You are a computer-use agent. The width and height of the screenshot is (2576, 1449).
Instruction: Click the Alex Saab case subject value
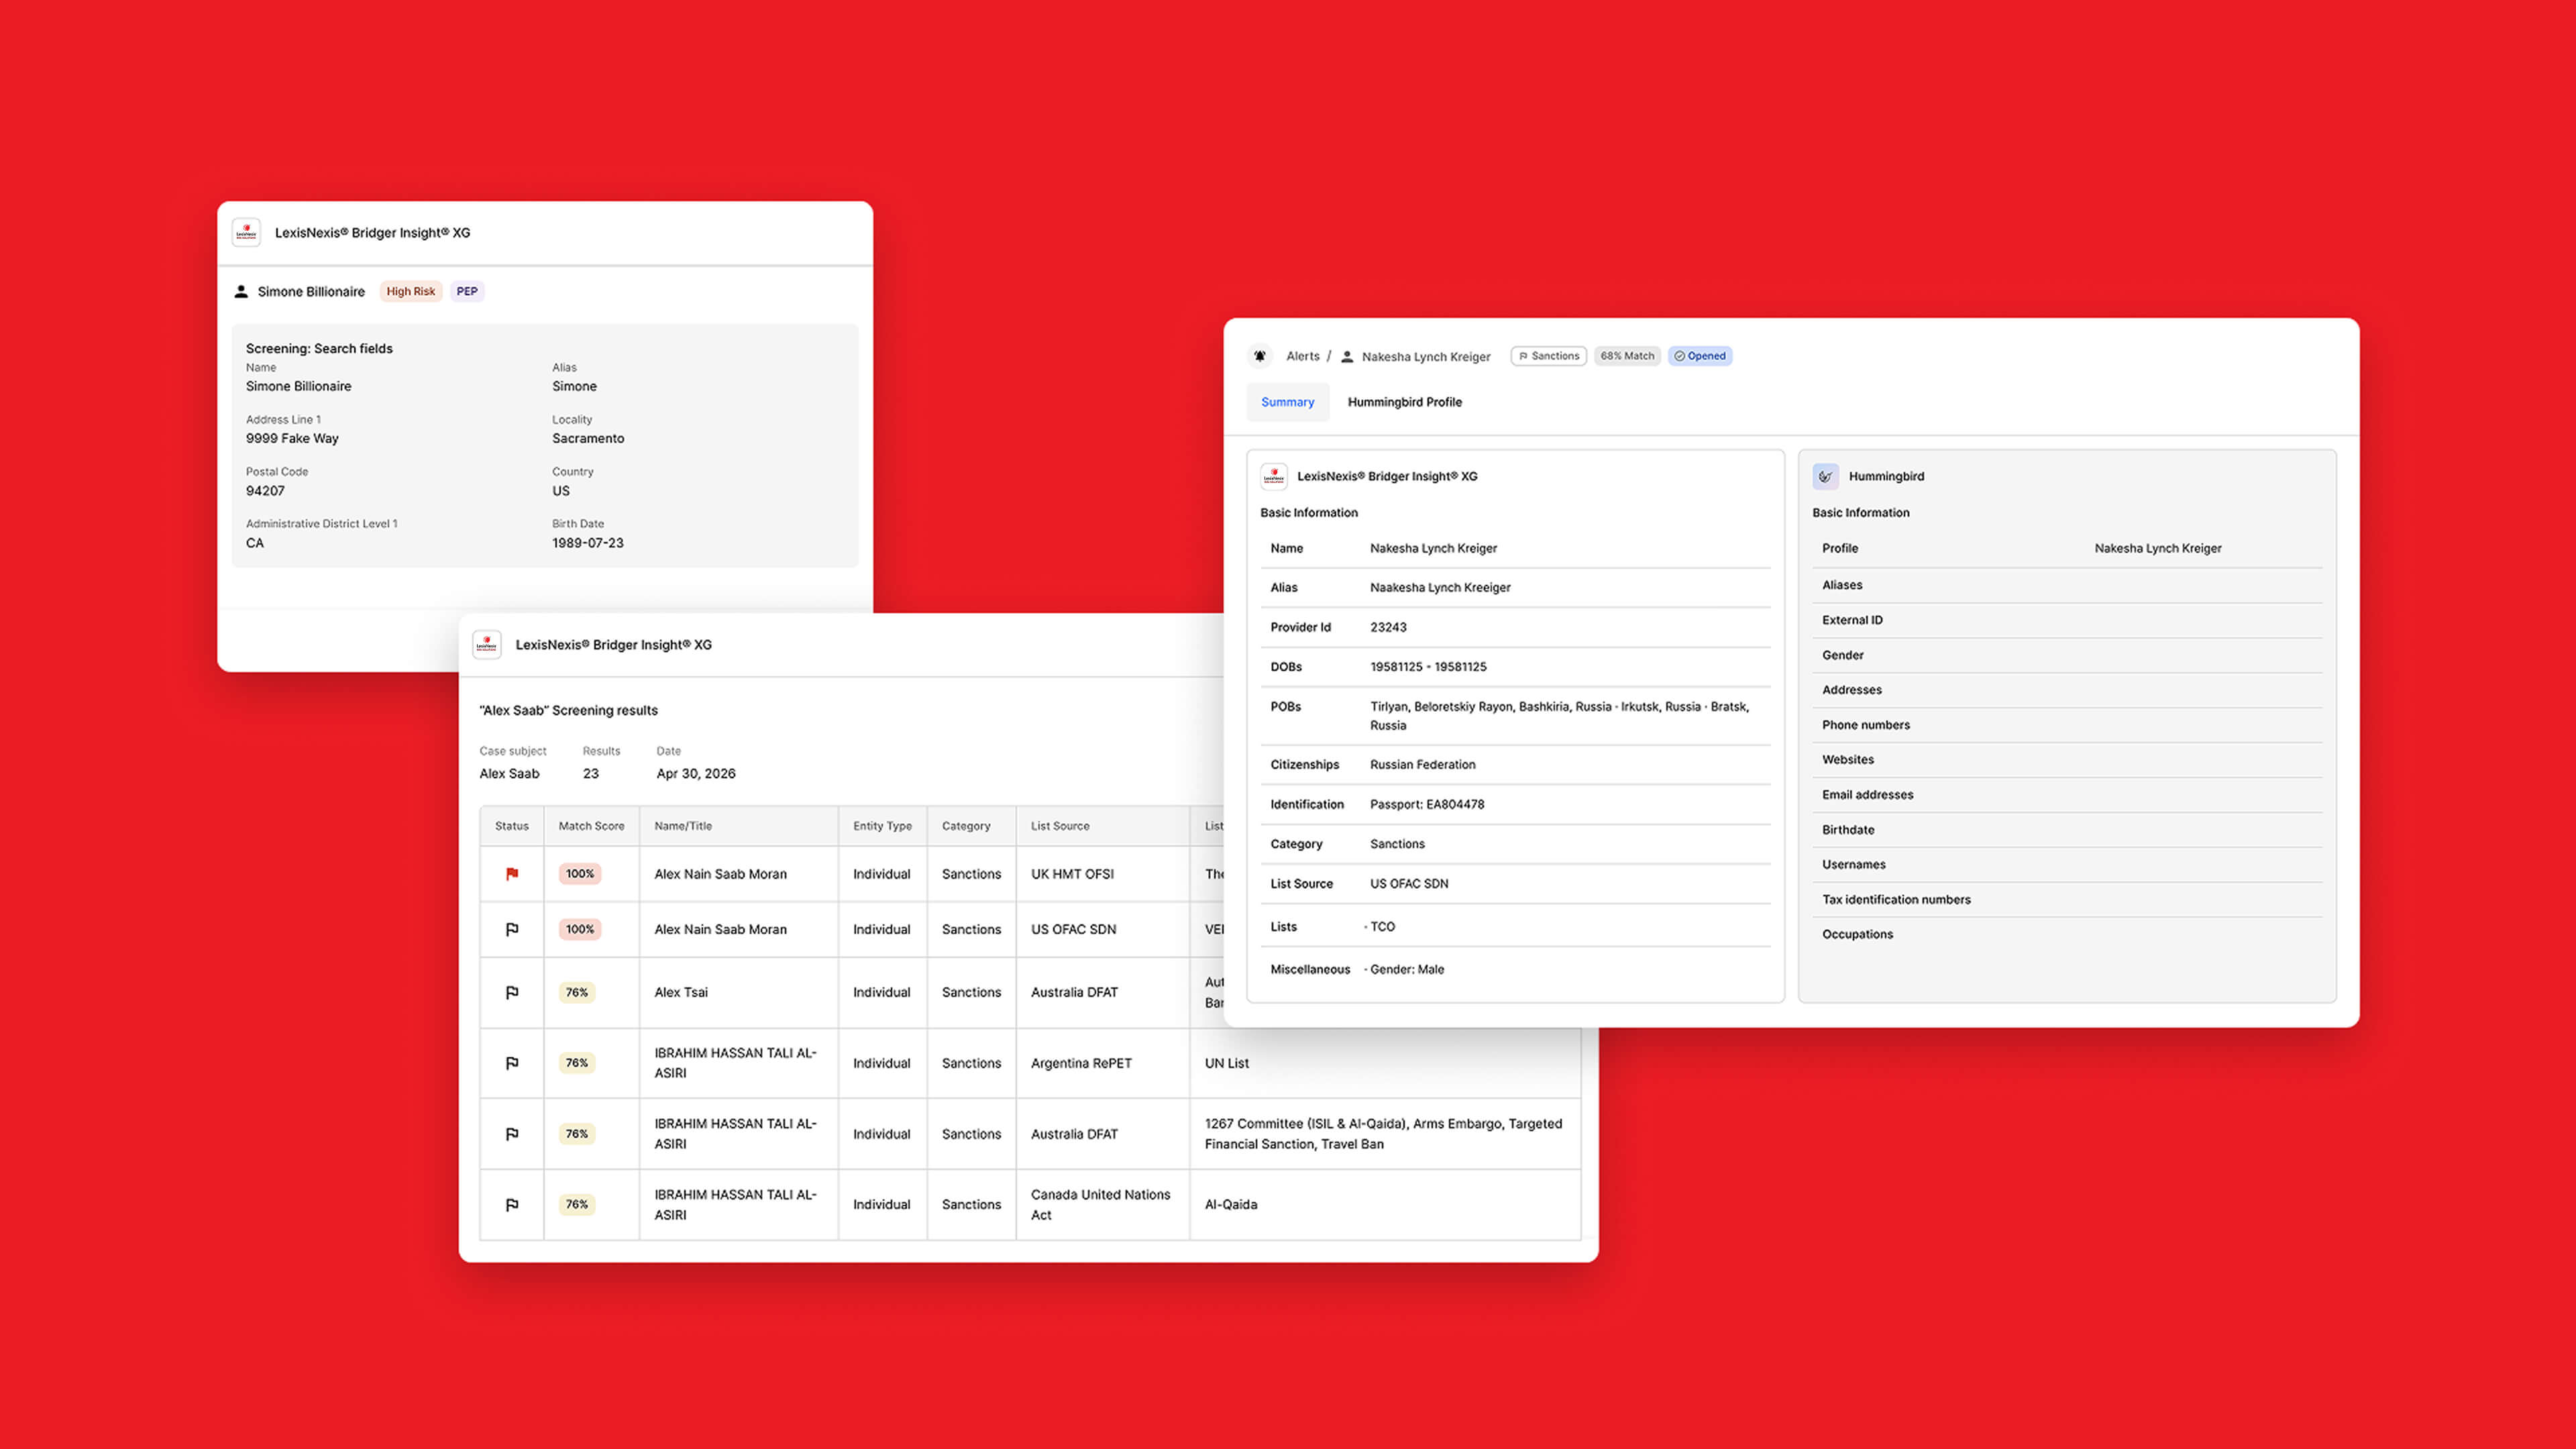(x=509, y=774)
